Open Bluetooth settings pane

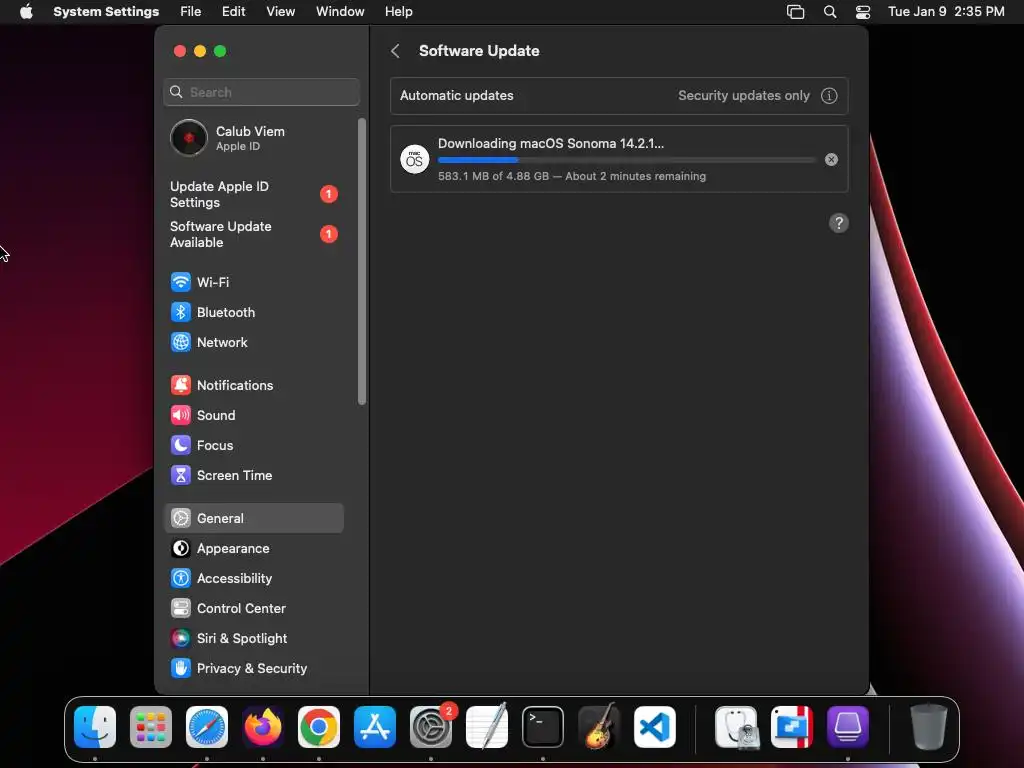point(253,312)
